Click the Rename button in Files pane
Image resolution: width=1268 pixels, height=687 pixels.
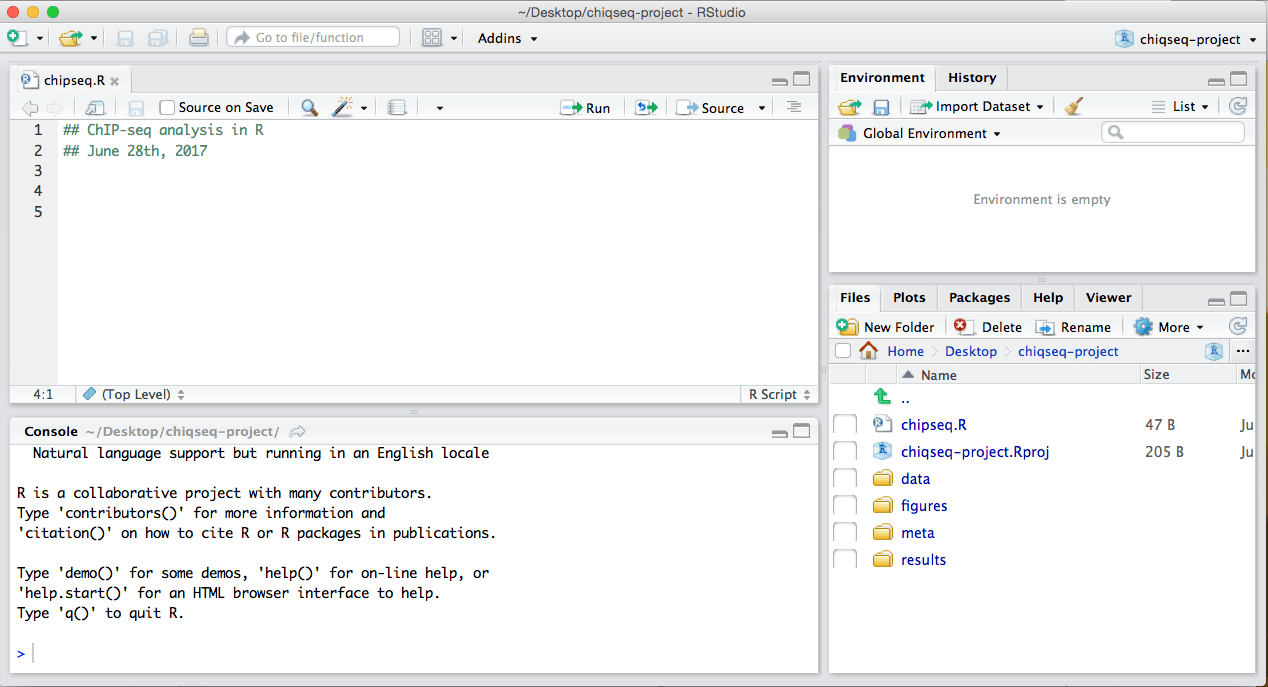click(x=1073, y=327)
